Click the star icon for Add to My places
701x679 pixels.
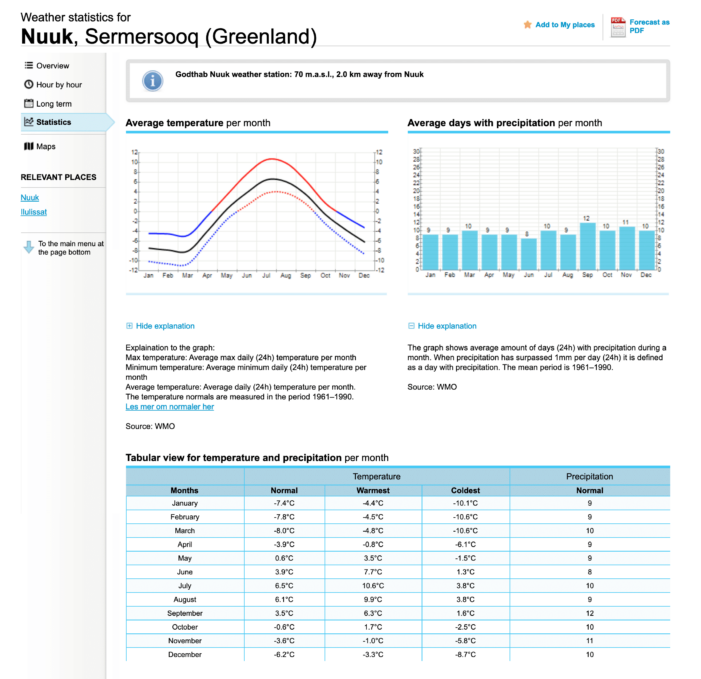point(527,25)
